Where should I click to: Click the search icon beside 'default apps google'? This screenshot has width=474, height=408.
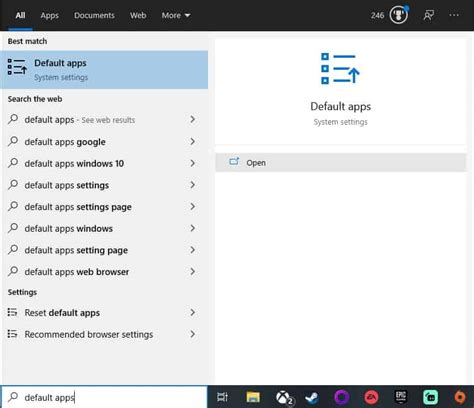13,141
